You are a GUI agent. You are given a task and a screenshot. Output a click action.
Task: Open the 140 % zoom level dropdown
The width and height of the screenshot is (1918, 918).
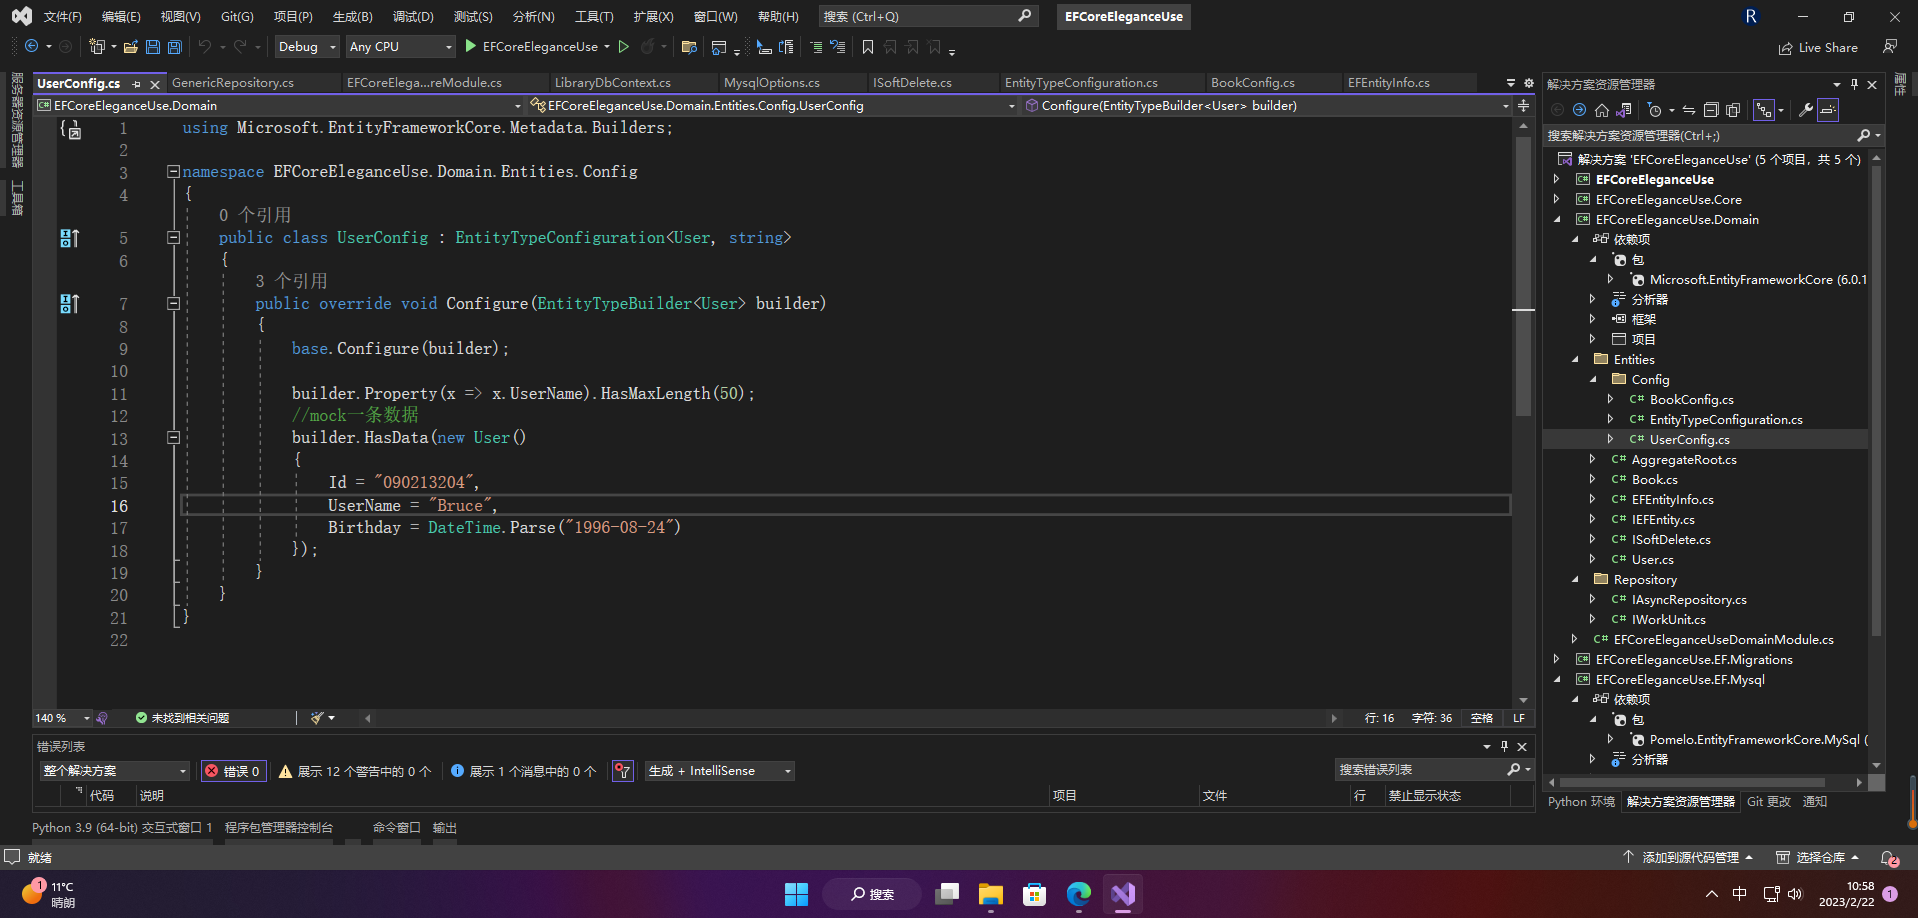point(63,718)
